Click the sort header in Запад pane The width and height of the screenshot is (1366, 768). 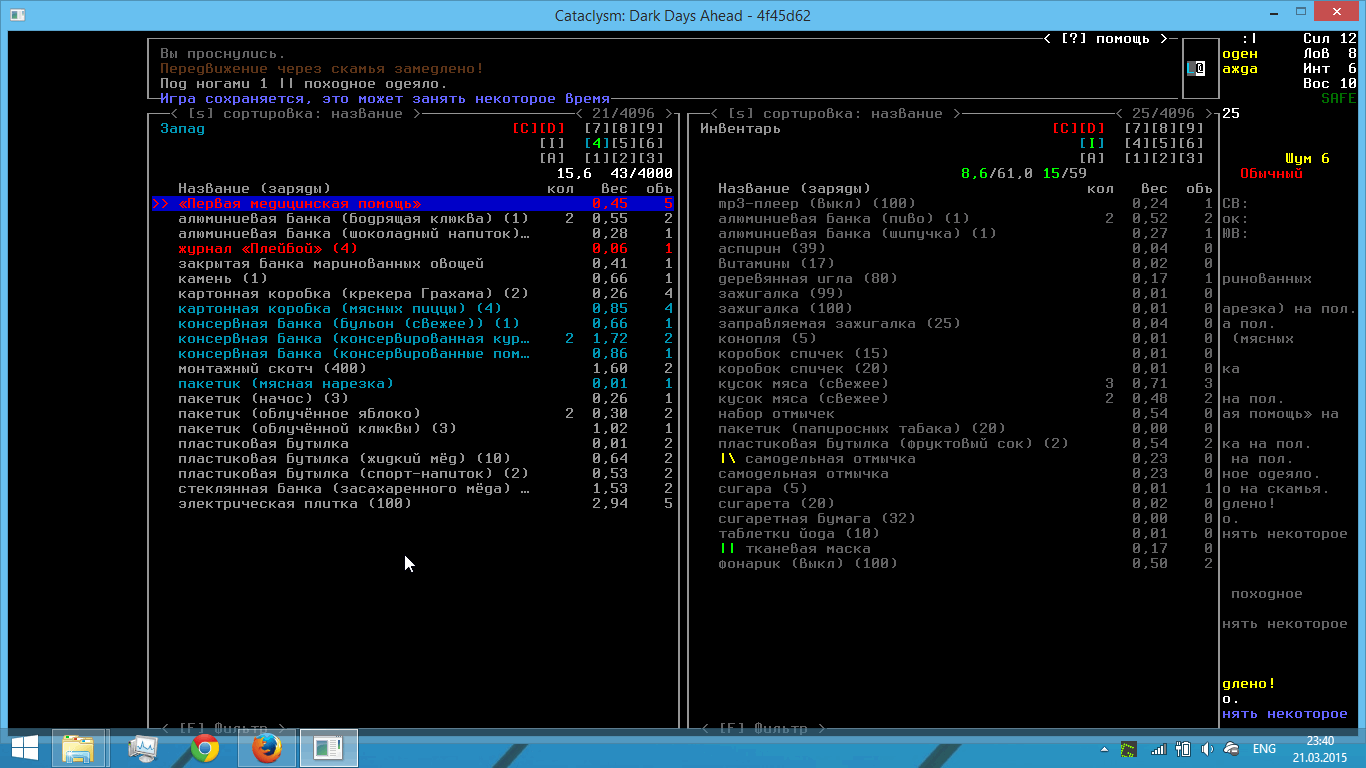point(293,114)
